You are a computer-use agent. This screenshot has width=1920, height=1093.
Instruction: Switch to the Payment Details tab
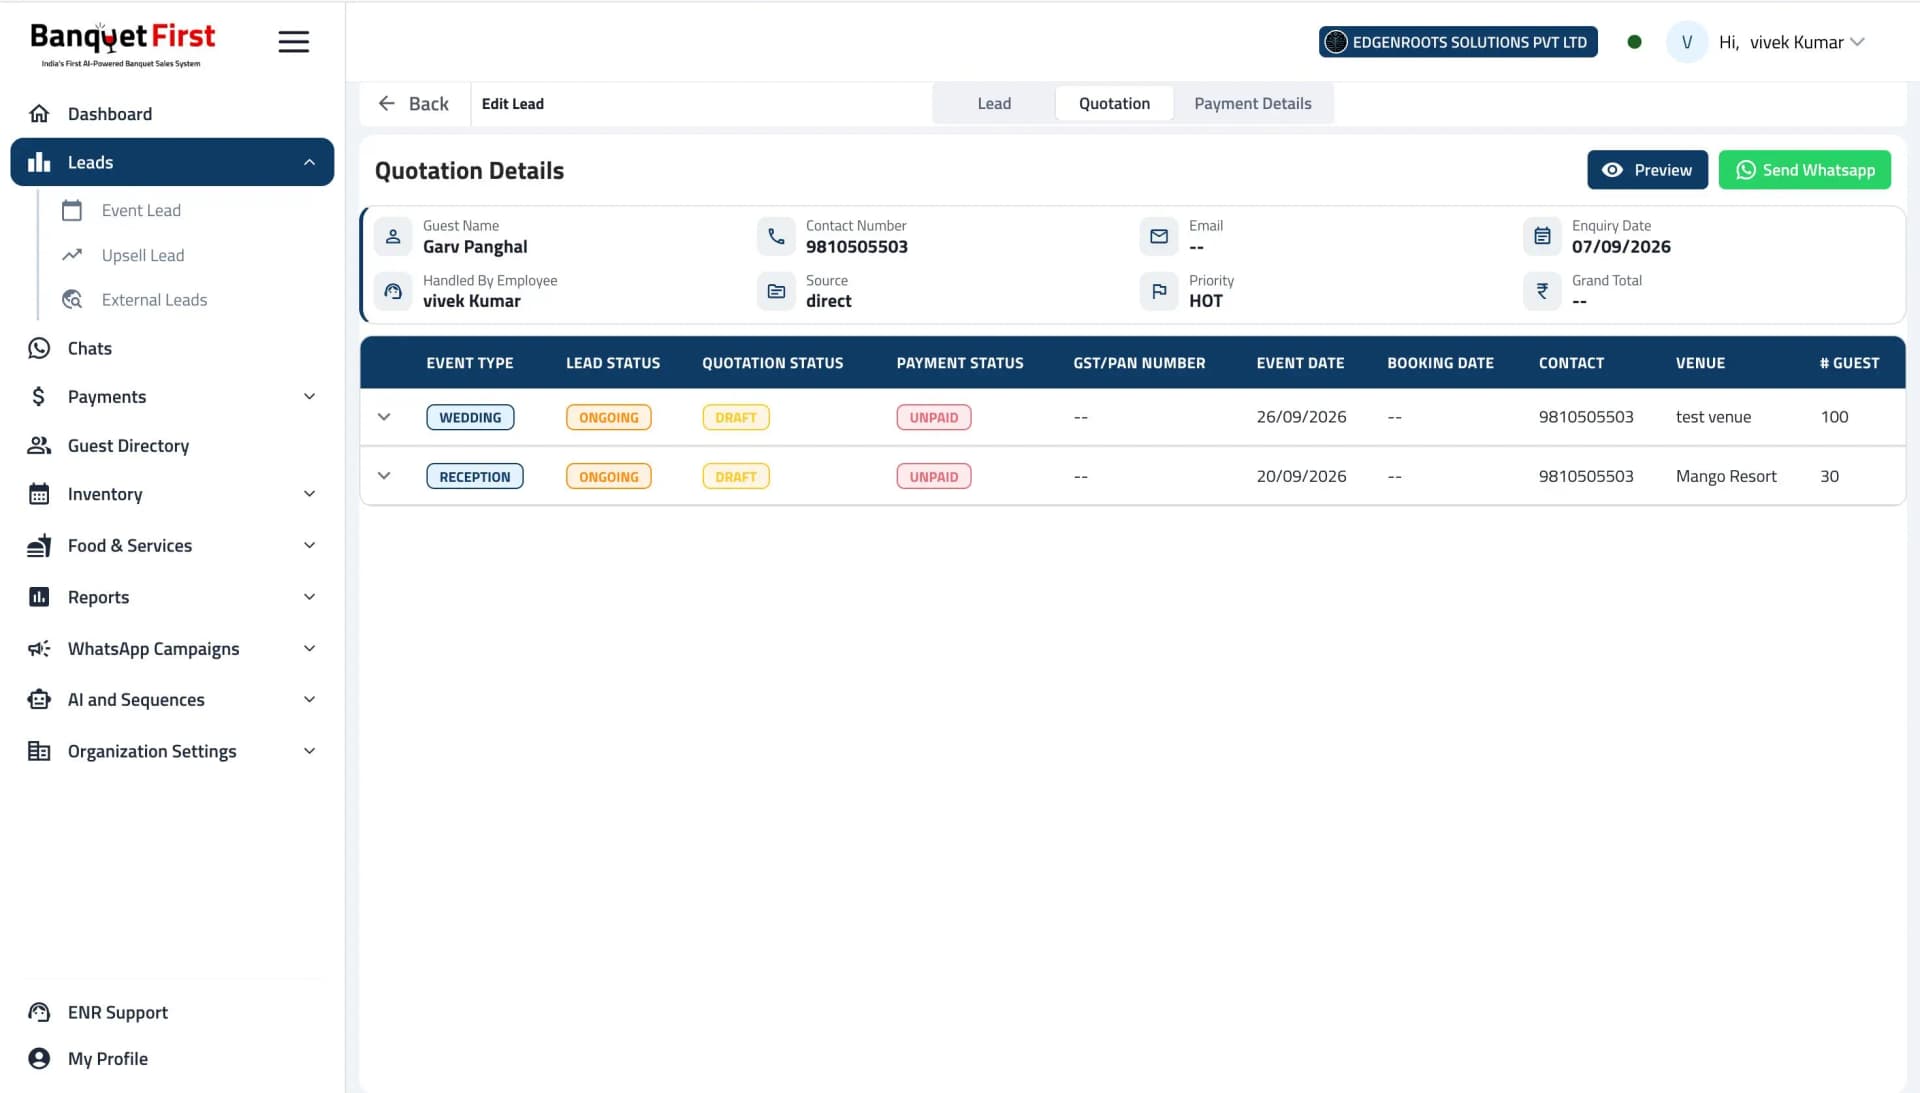(1252, 103)
